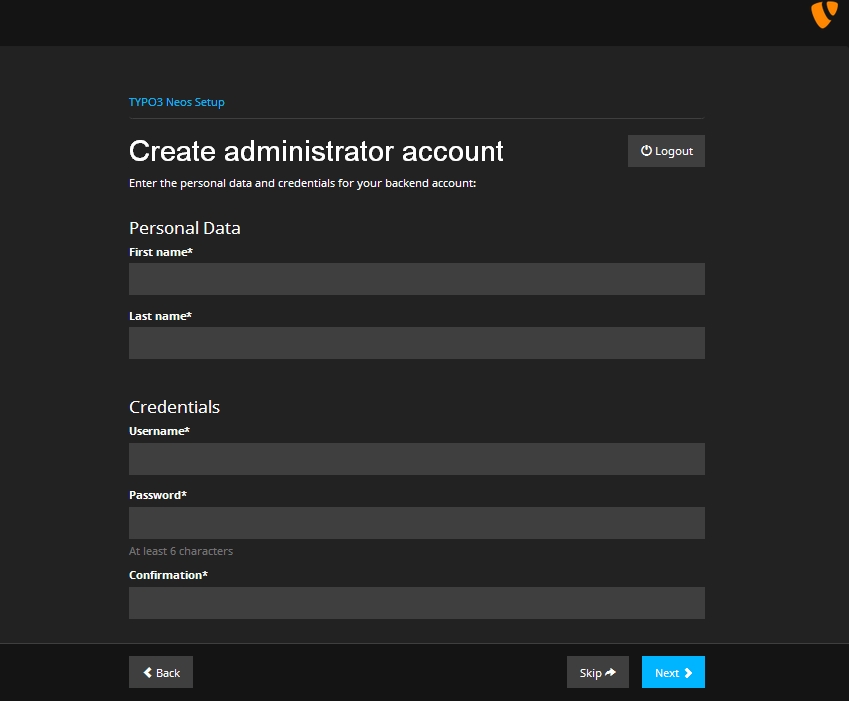Skip this step with Skip button
Viewport: 849px width, 701px height.
click(x=598, y=672)
